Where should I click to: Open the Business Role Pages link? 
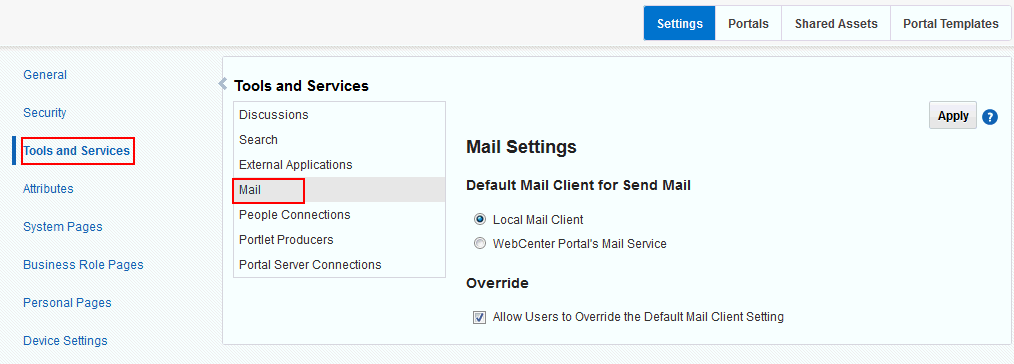(83, 265)
